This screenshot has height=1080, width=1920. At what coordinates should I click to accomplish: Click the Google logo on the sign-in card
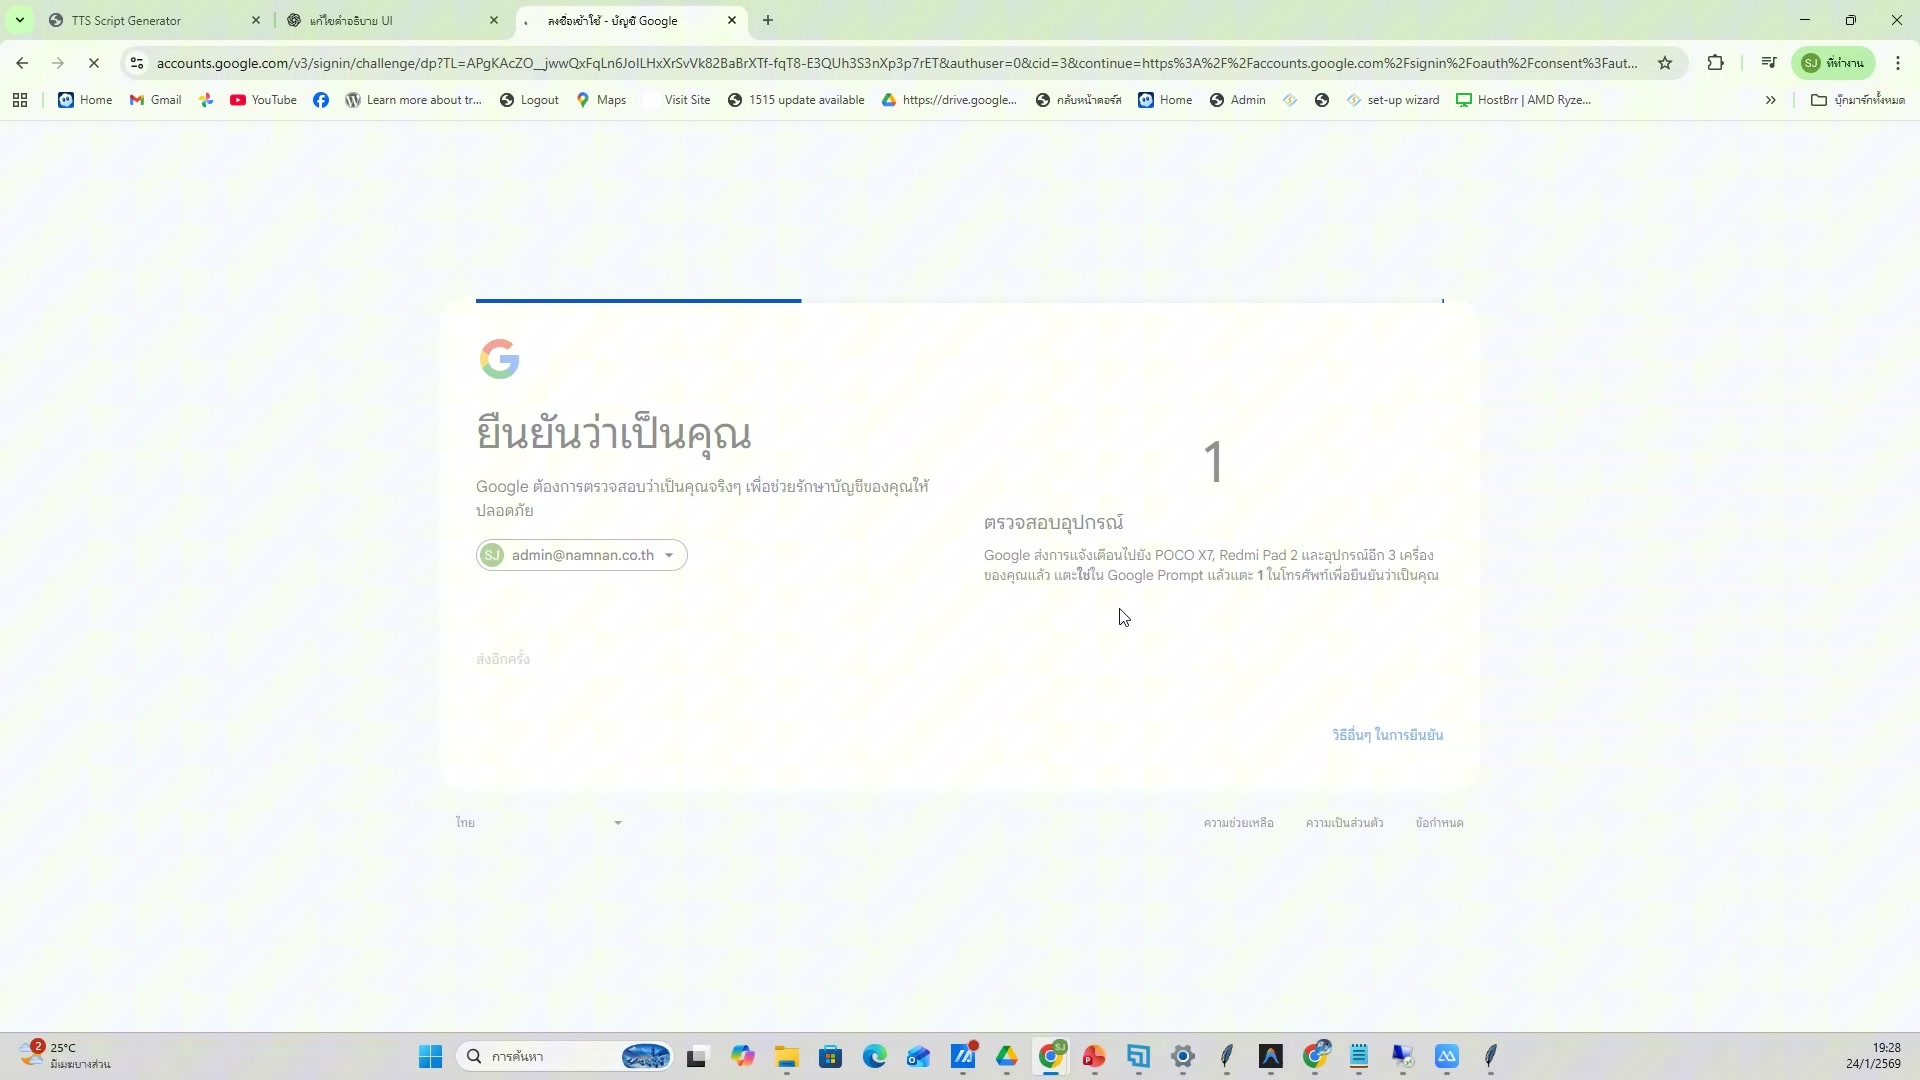500,359
